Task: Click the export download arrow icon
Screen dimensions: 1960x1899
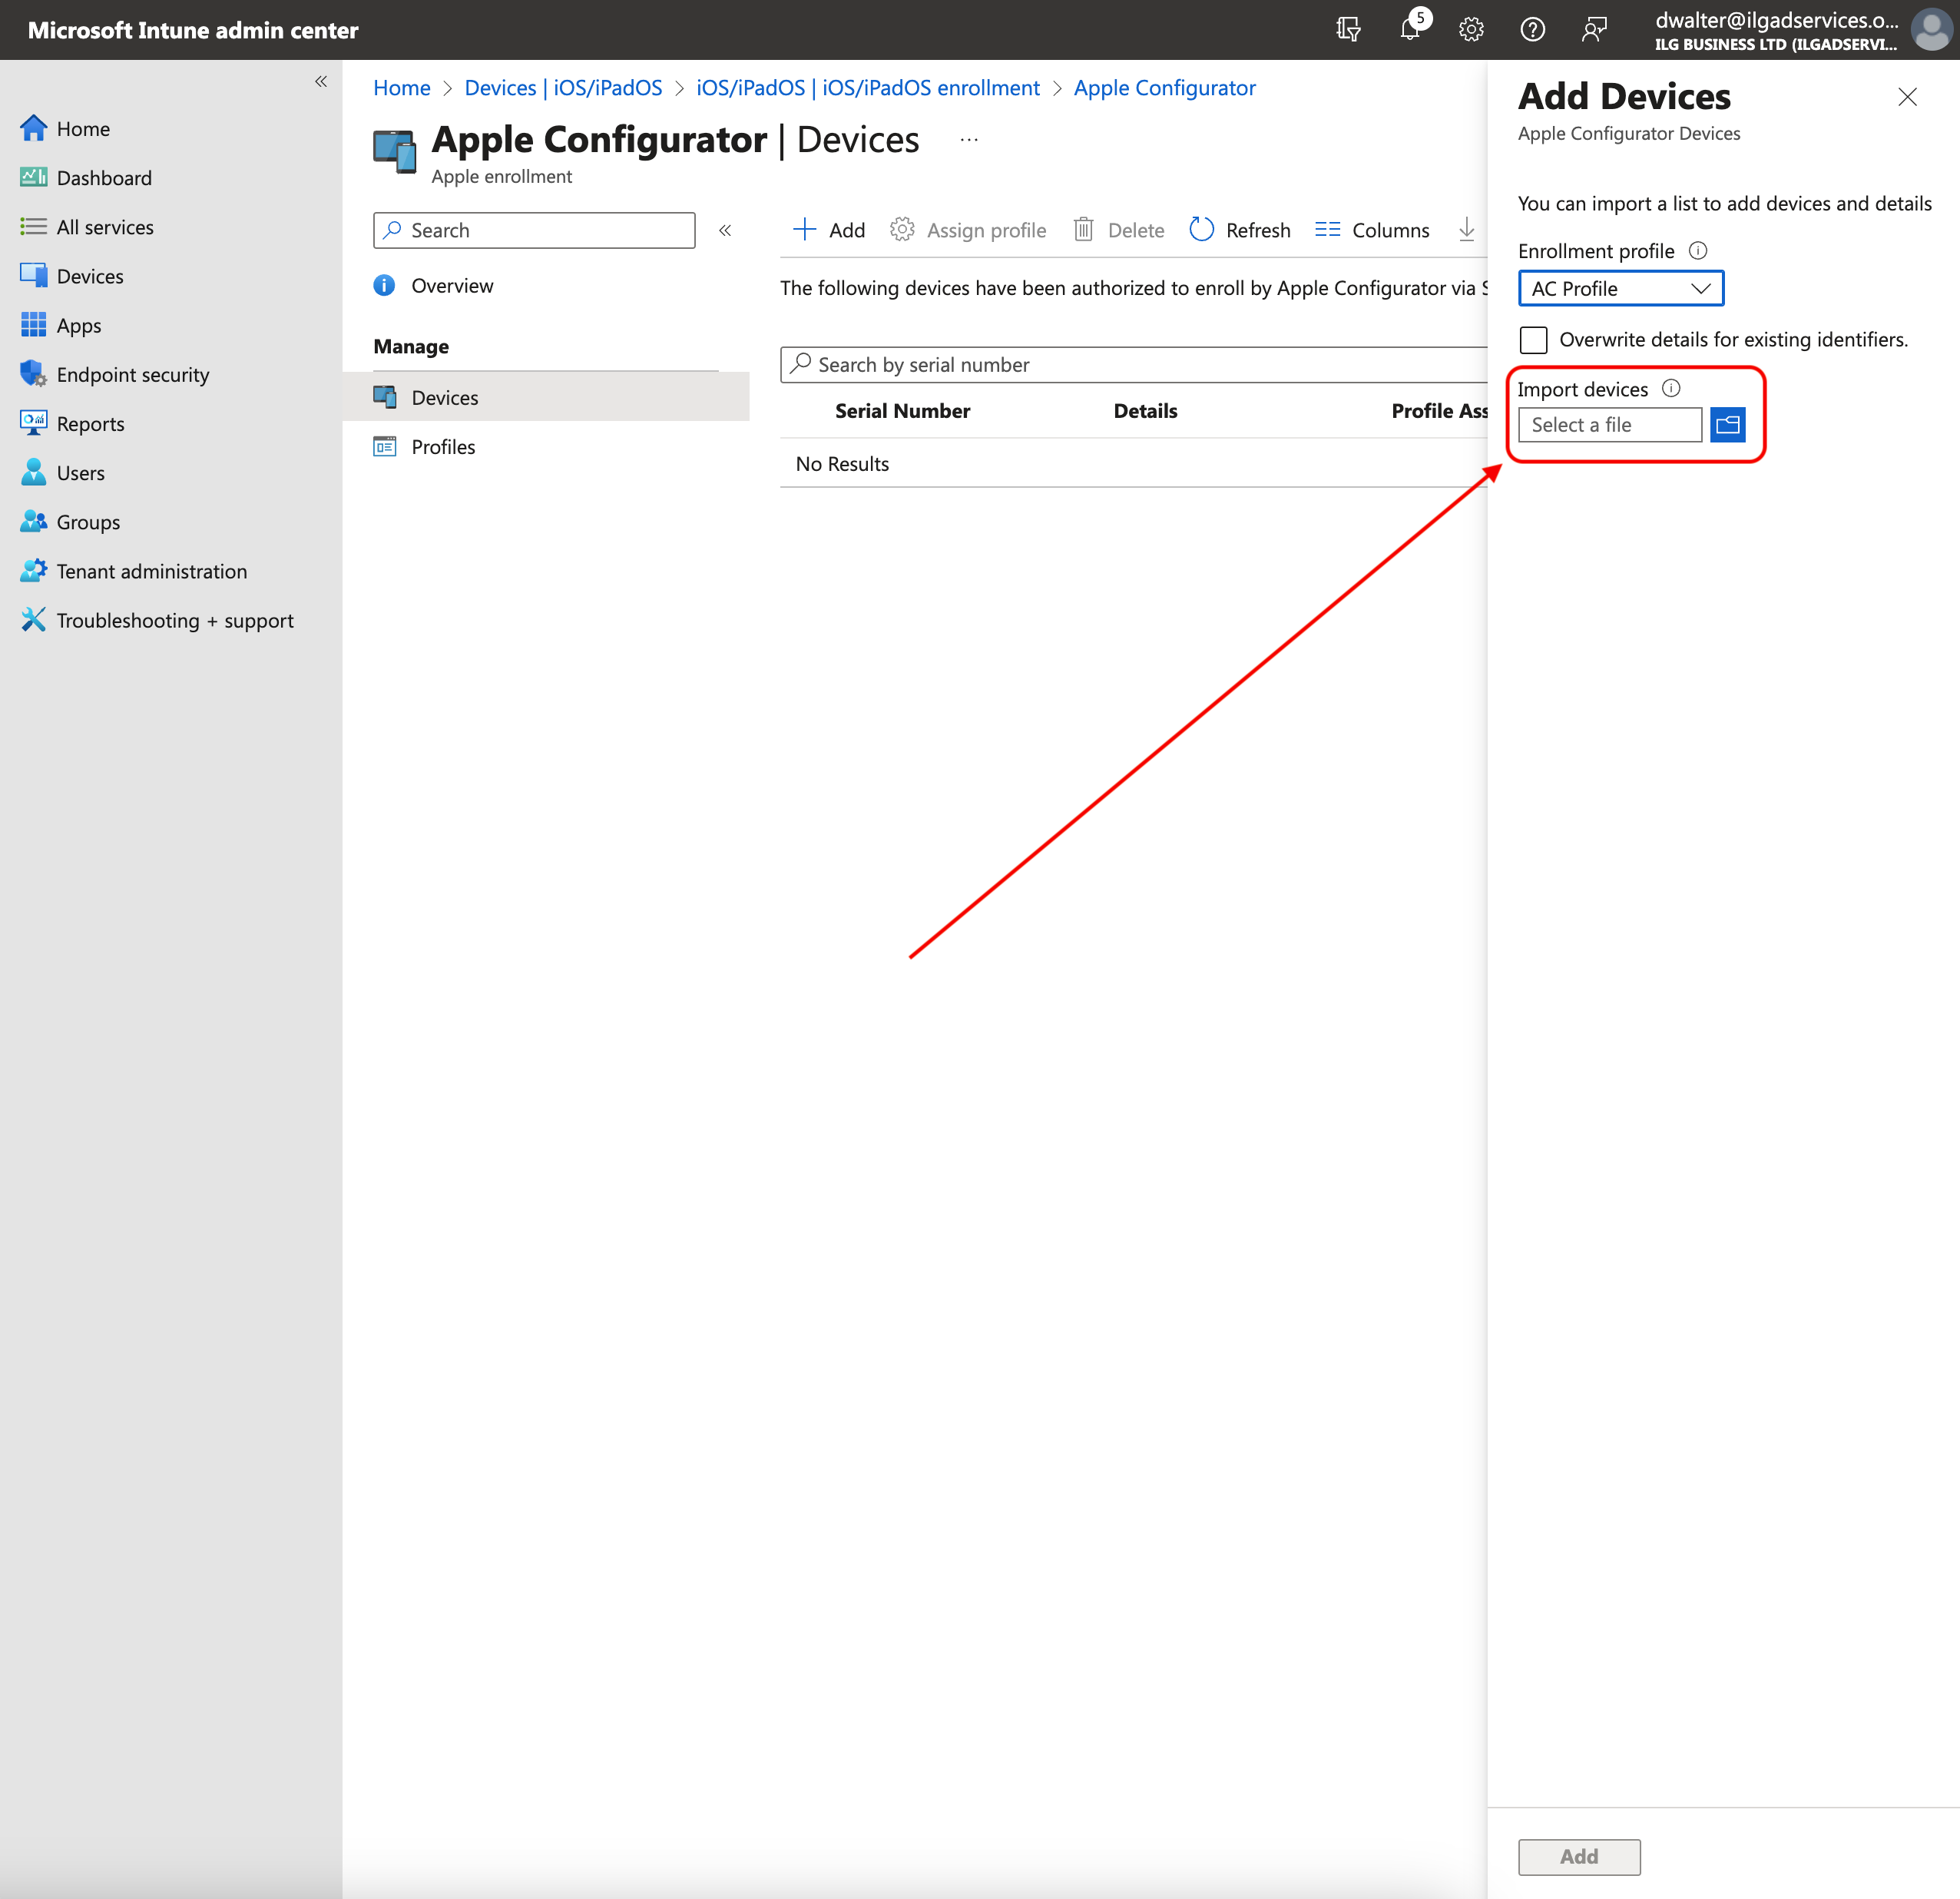Action: (x=1466, y=230)
